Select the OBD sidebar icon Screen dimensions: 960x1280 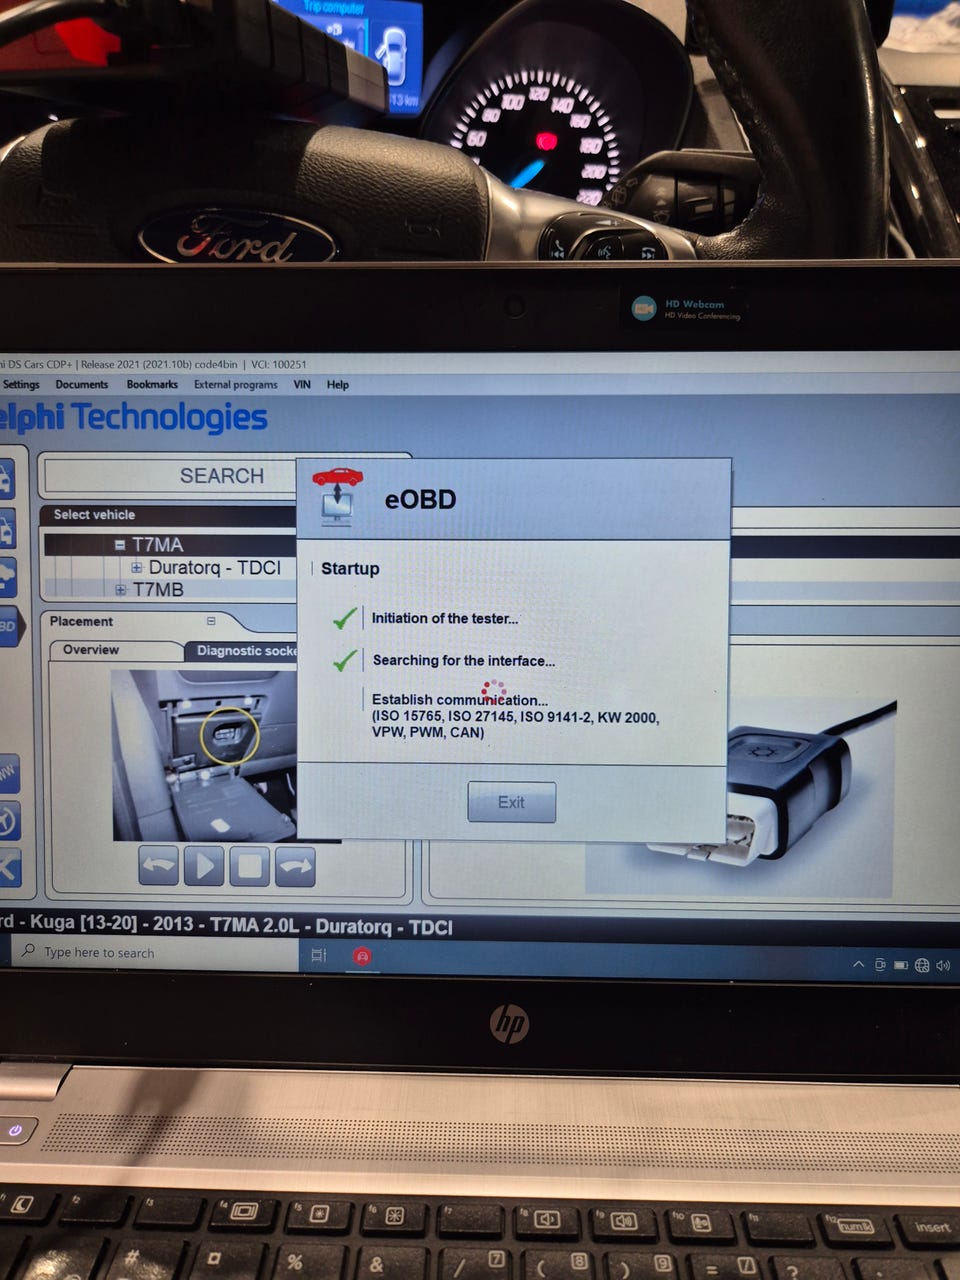[8, 627]
